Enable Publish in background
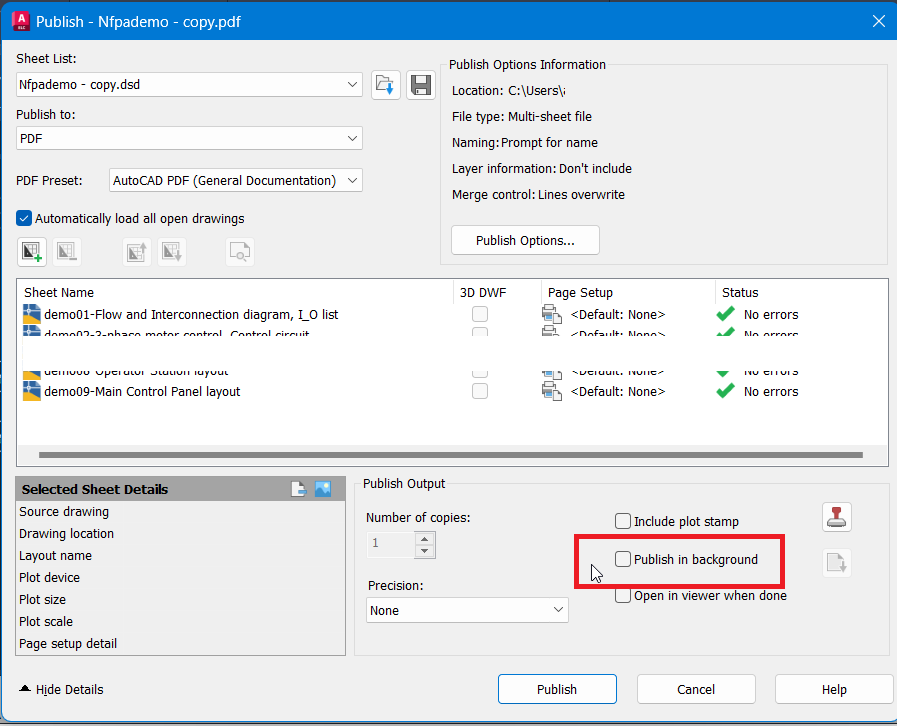This screenshot has height=726, width=897. pyautogui.click(x=623, y=559)
